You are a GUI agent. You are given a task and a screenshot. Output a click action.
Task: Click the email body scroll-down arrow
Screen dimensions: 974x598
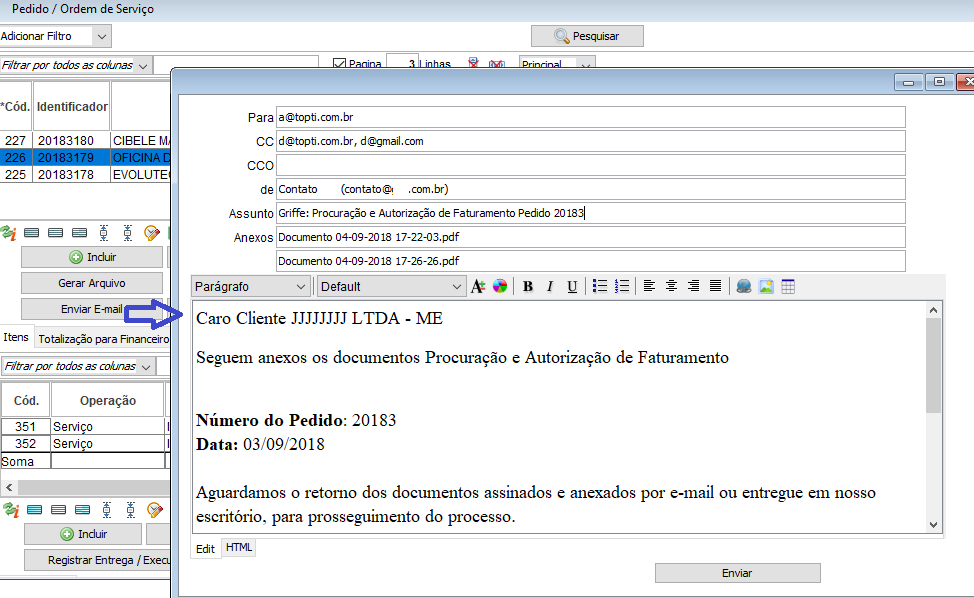coord(933,525)
